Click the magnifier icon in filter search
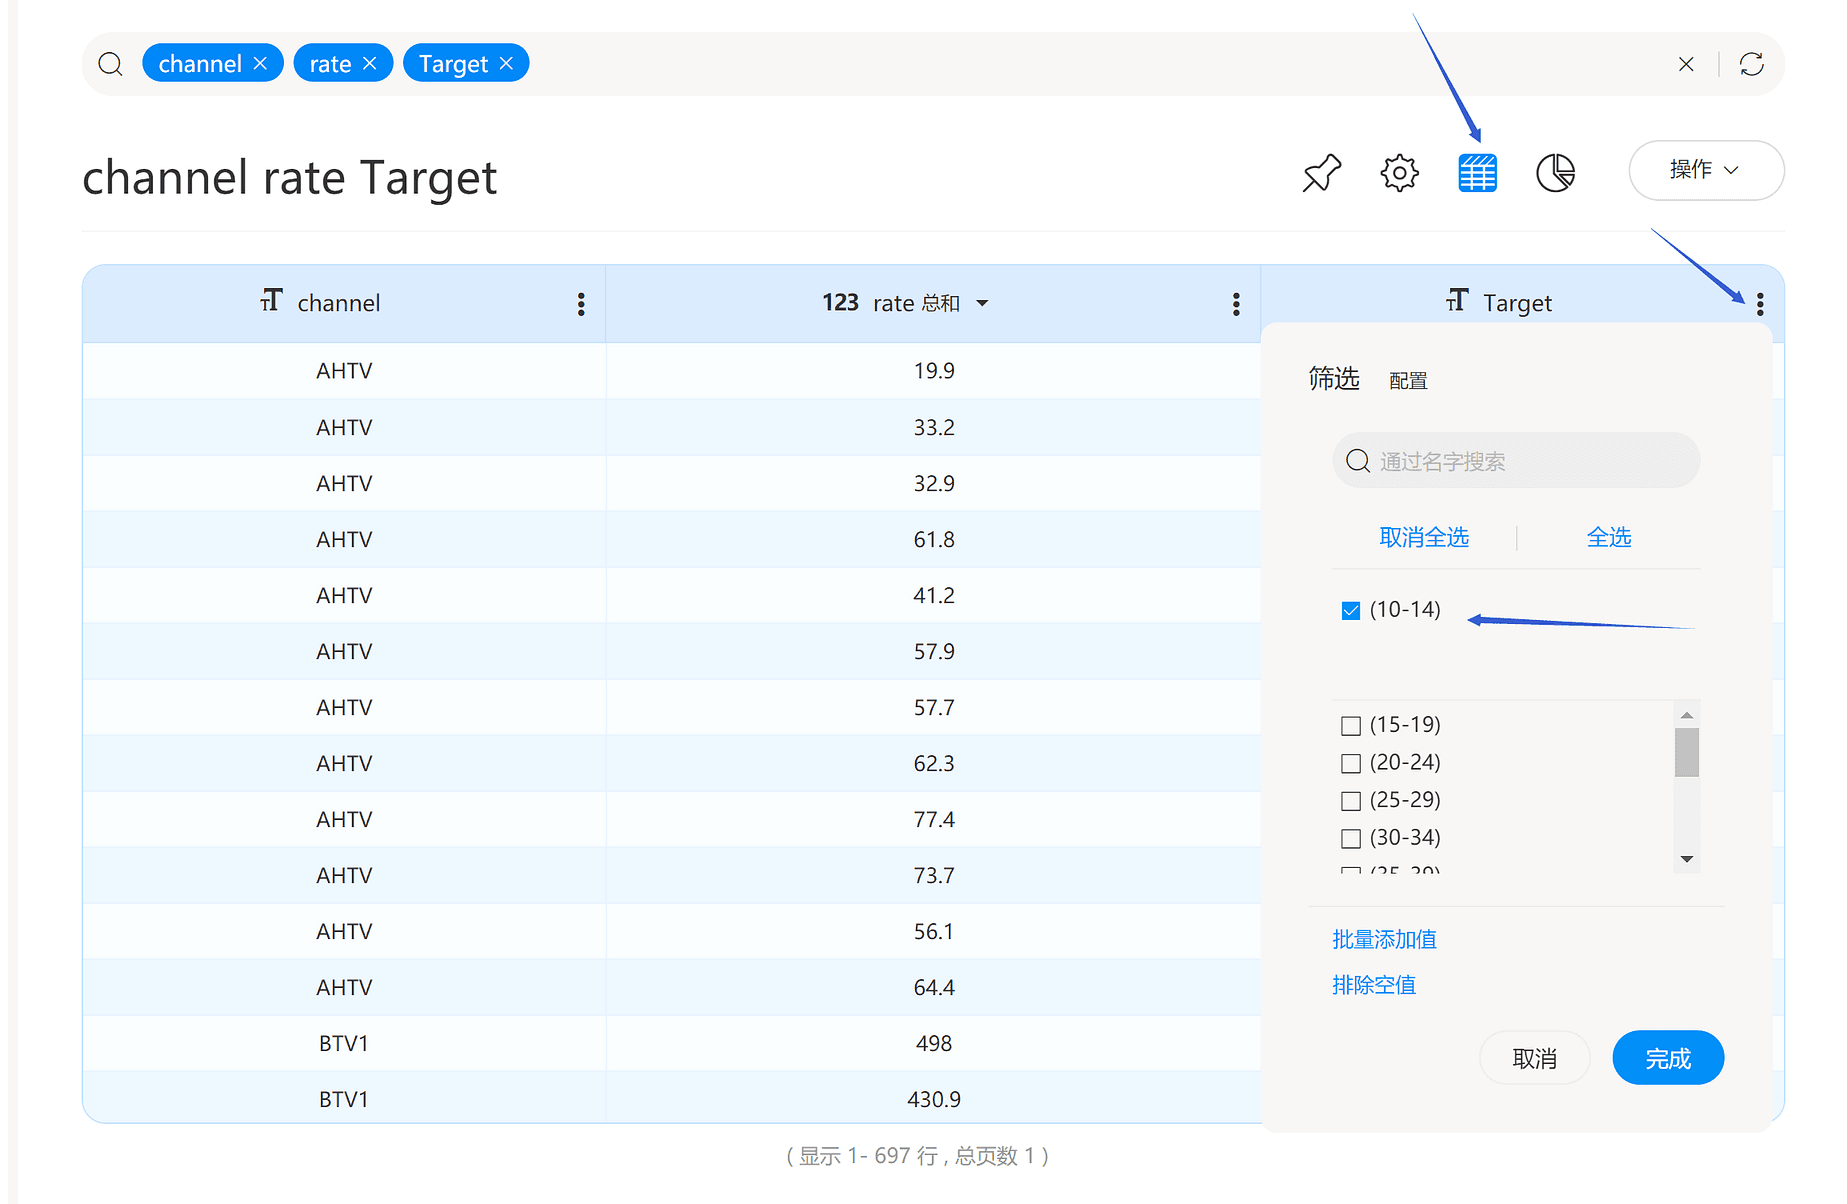 click(1358, 461)
